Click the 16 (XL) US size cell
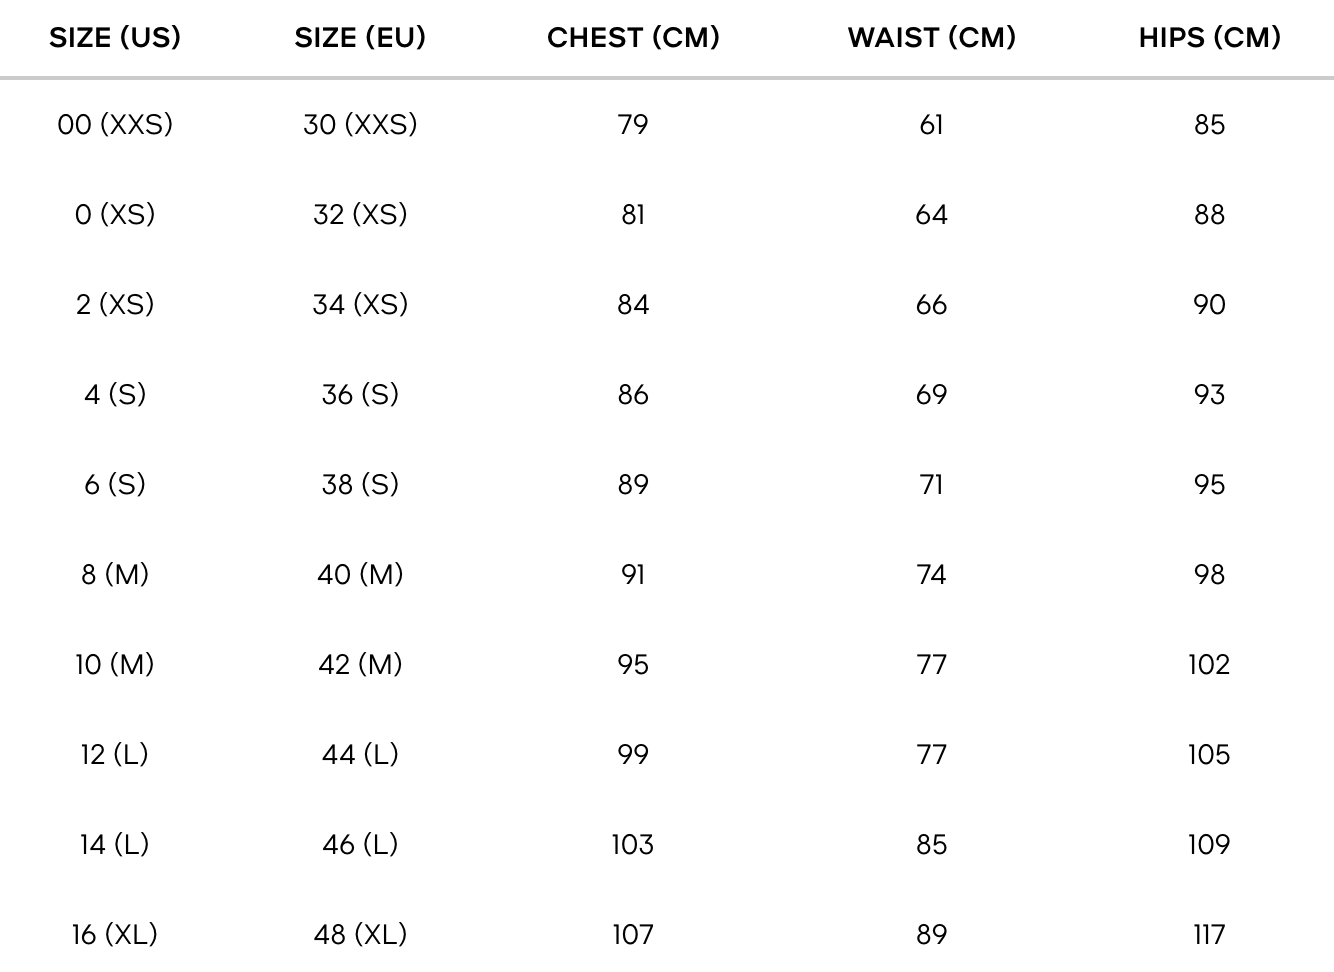This screenshot has height=972, width=1334. (115, 935)
